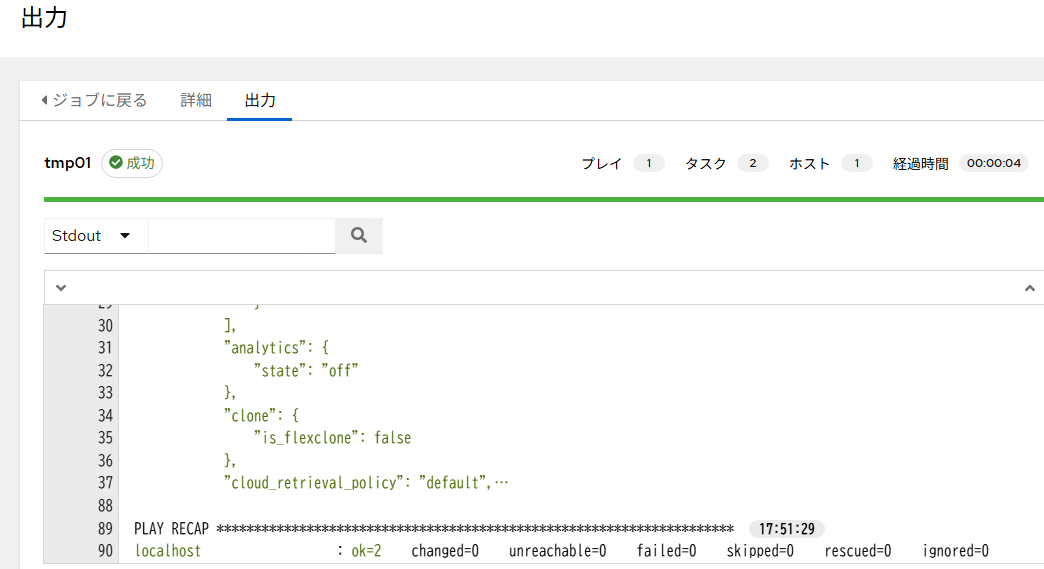This screenshot has width=1044, height=569.
Task: Collapse output with the up chevron
Action: pos(1029,288)
